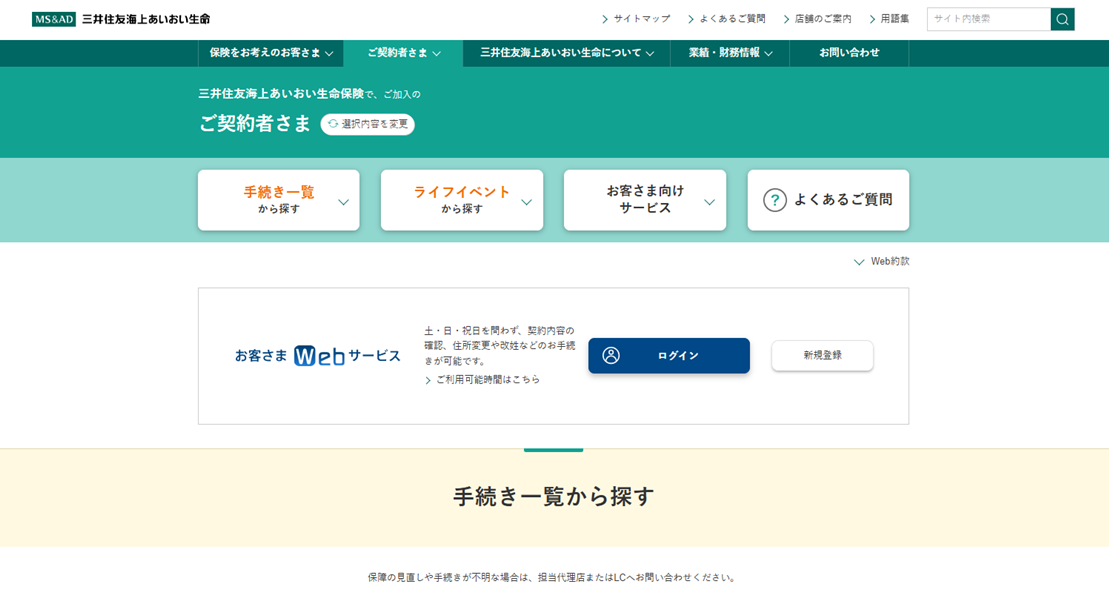Click the 選択内容を変更 button
The image size is (1109, 604).
click(x=368, y=124)
